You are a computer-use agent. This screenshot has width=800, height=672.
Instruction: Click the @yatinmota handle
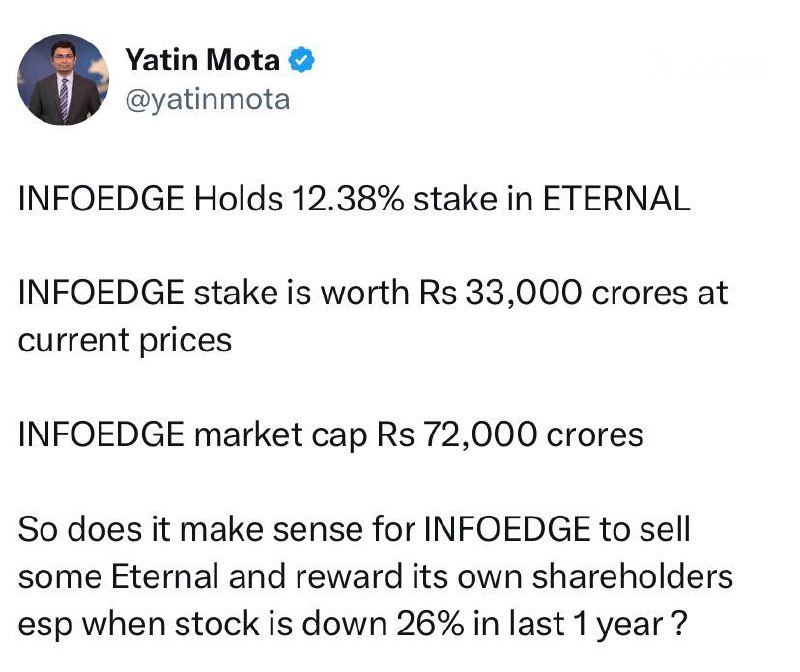[x=207, y=99]
